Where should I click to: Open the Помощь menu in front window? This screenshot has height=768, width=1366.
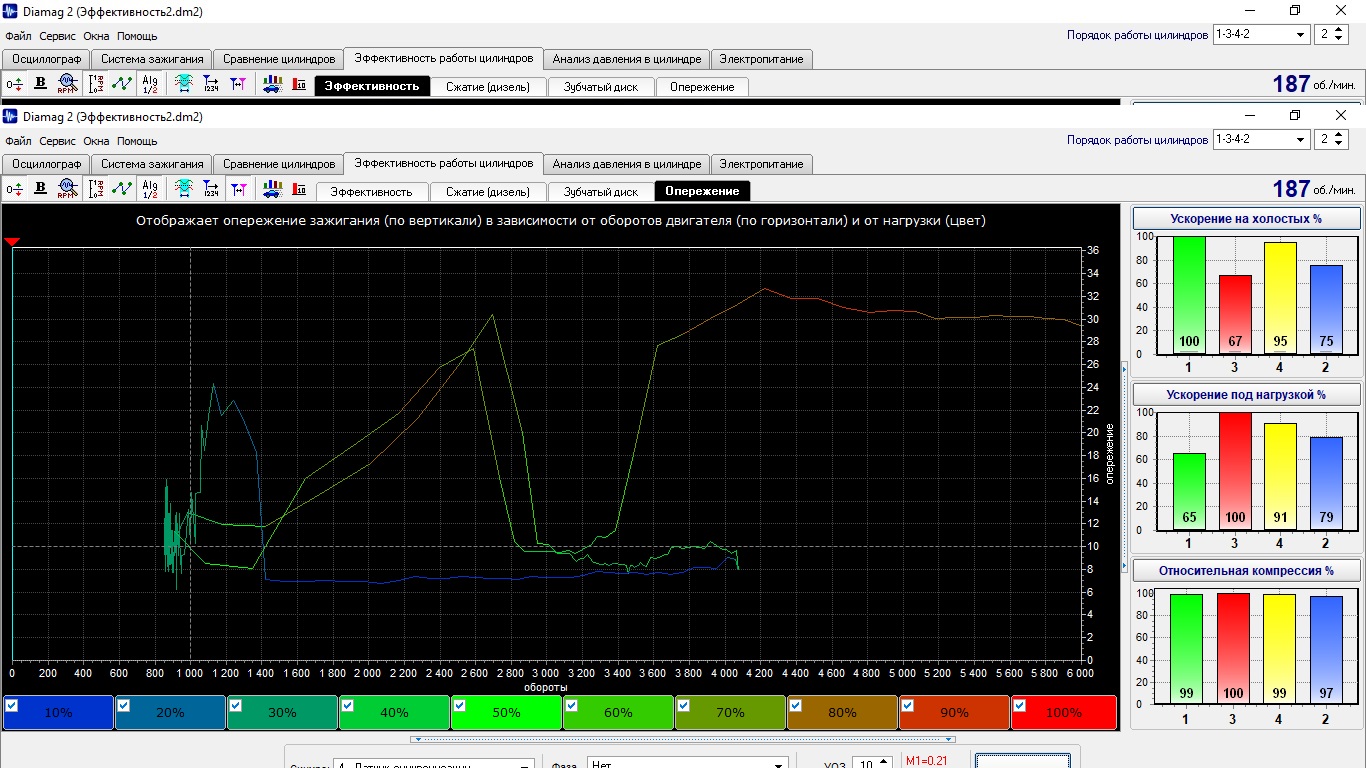[x=137, y=141]
